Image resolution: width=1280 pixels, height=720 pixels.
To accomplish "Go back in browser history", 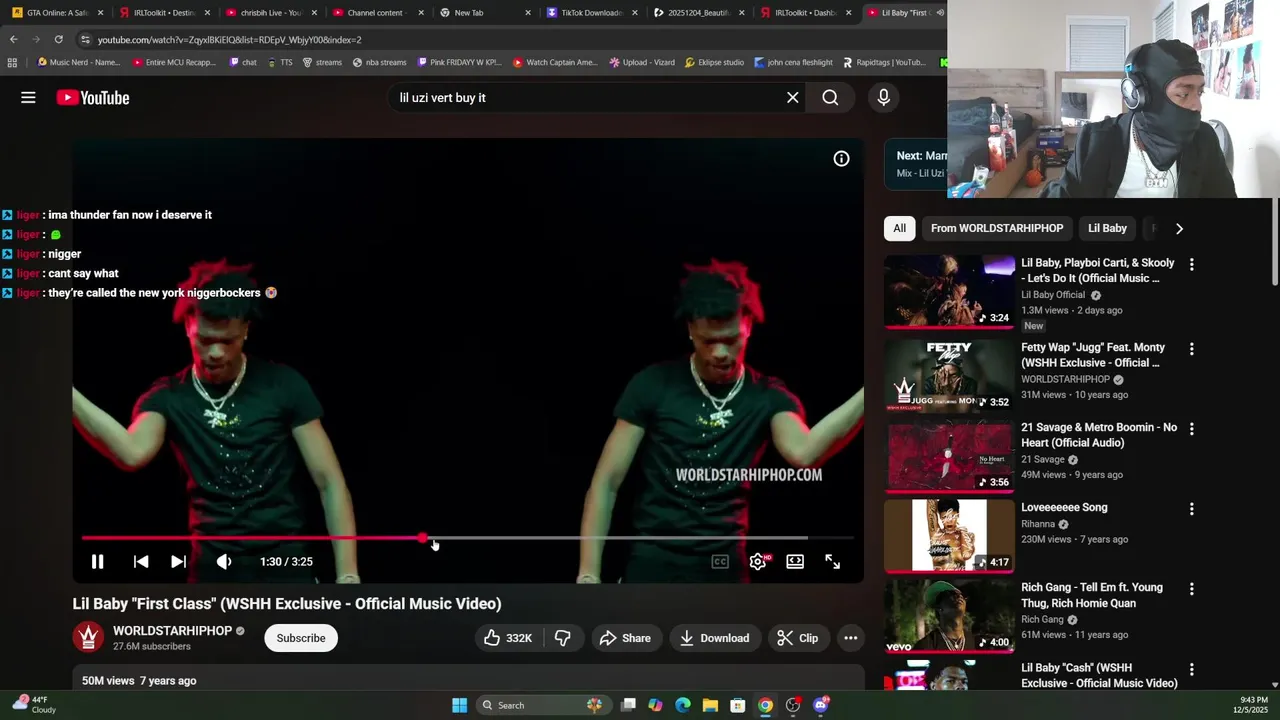I will 13,39.
